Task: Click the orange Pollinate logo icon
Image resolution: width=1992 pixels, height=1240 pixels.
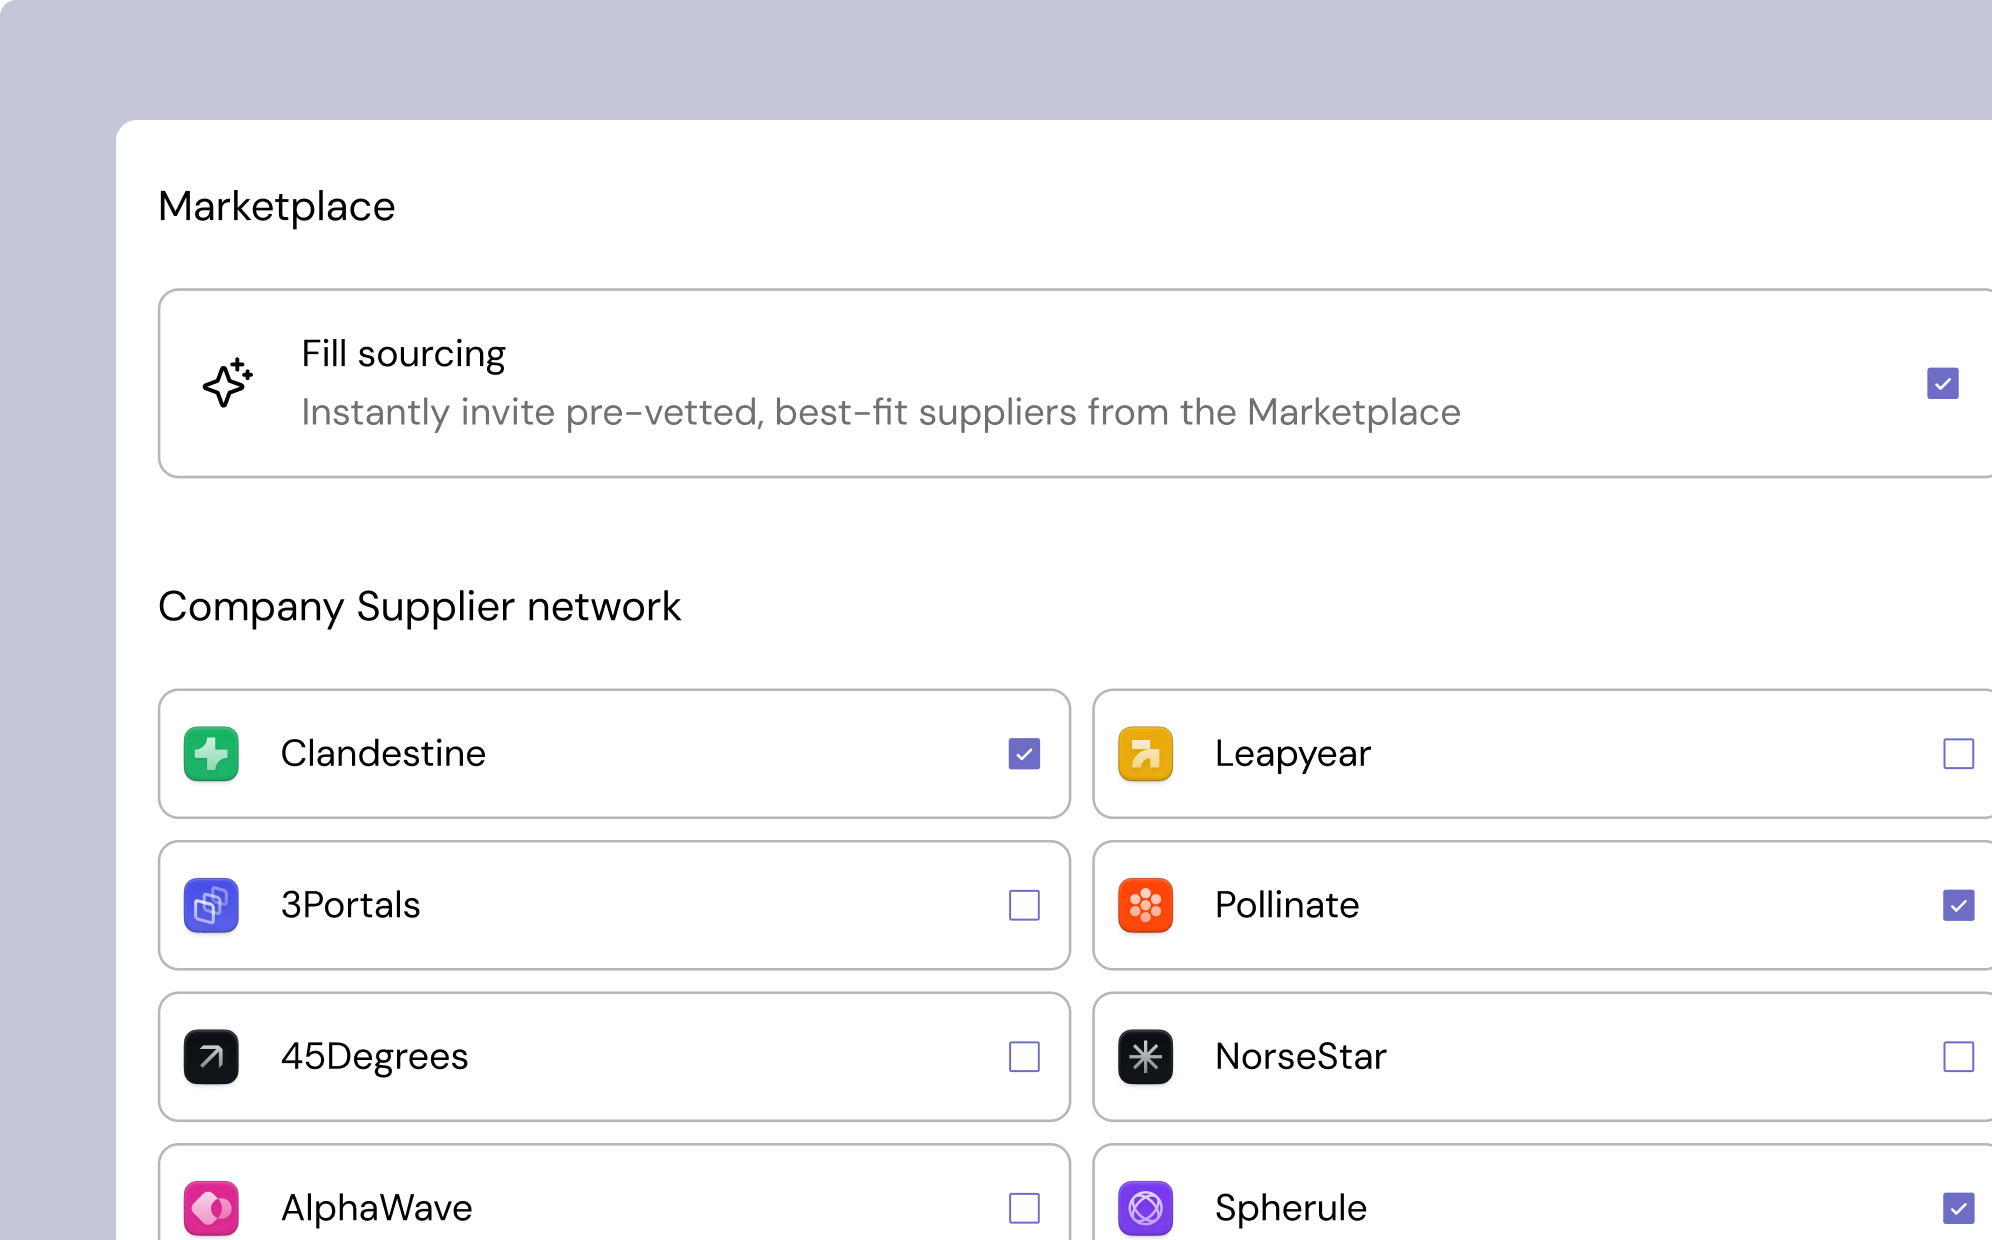Action: pos(1145,906)
